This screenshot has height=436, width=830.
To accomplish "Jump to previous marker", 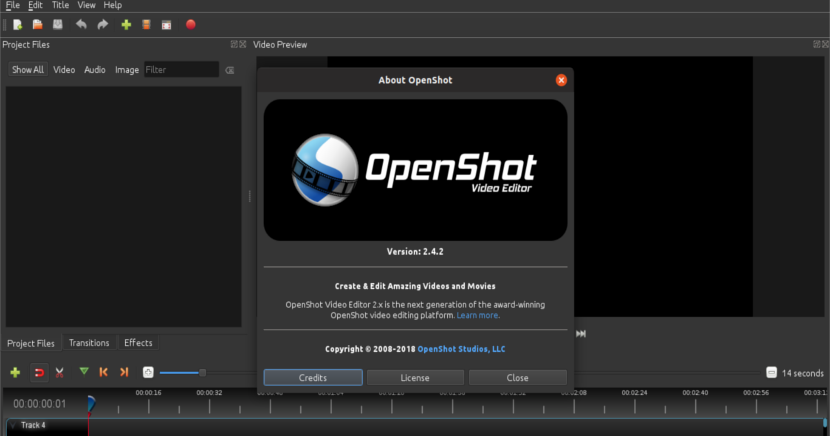I will click(x=104, y=373).
